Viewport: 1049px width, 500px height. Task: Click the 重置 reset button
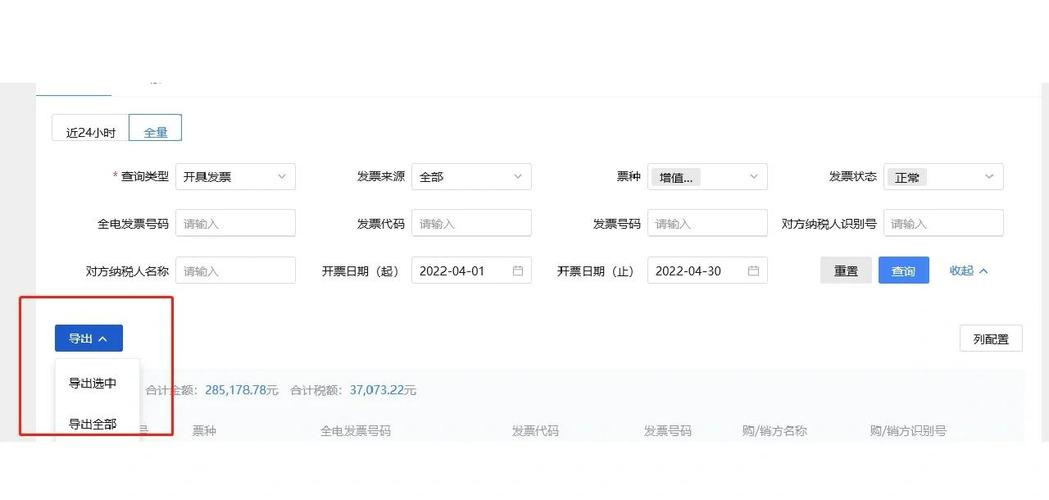click(x=846, y=270)
